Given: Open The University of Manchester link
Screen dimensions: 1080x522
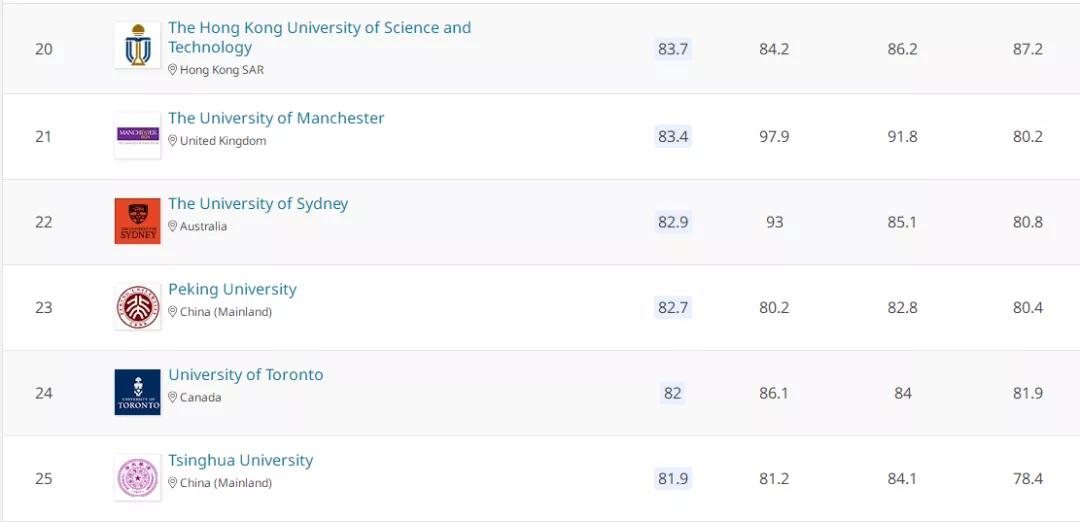Looking at the screenshot, I should (x=276, y=118).
